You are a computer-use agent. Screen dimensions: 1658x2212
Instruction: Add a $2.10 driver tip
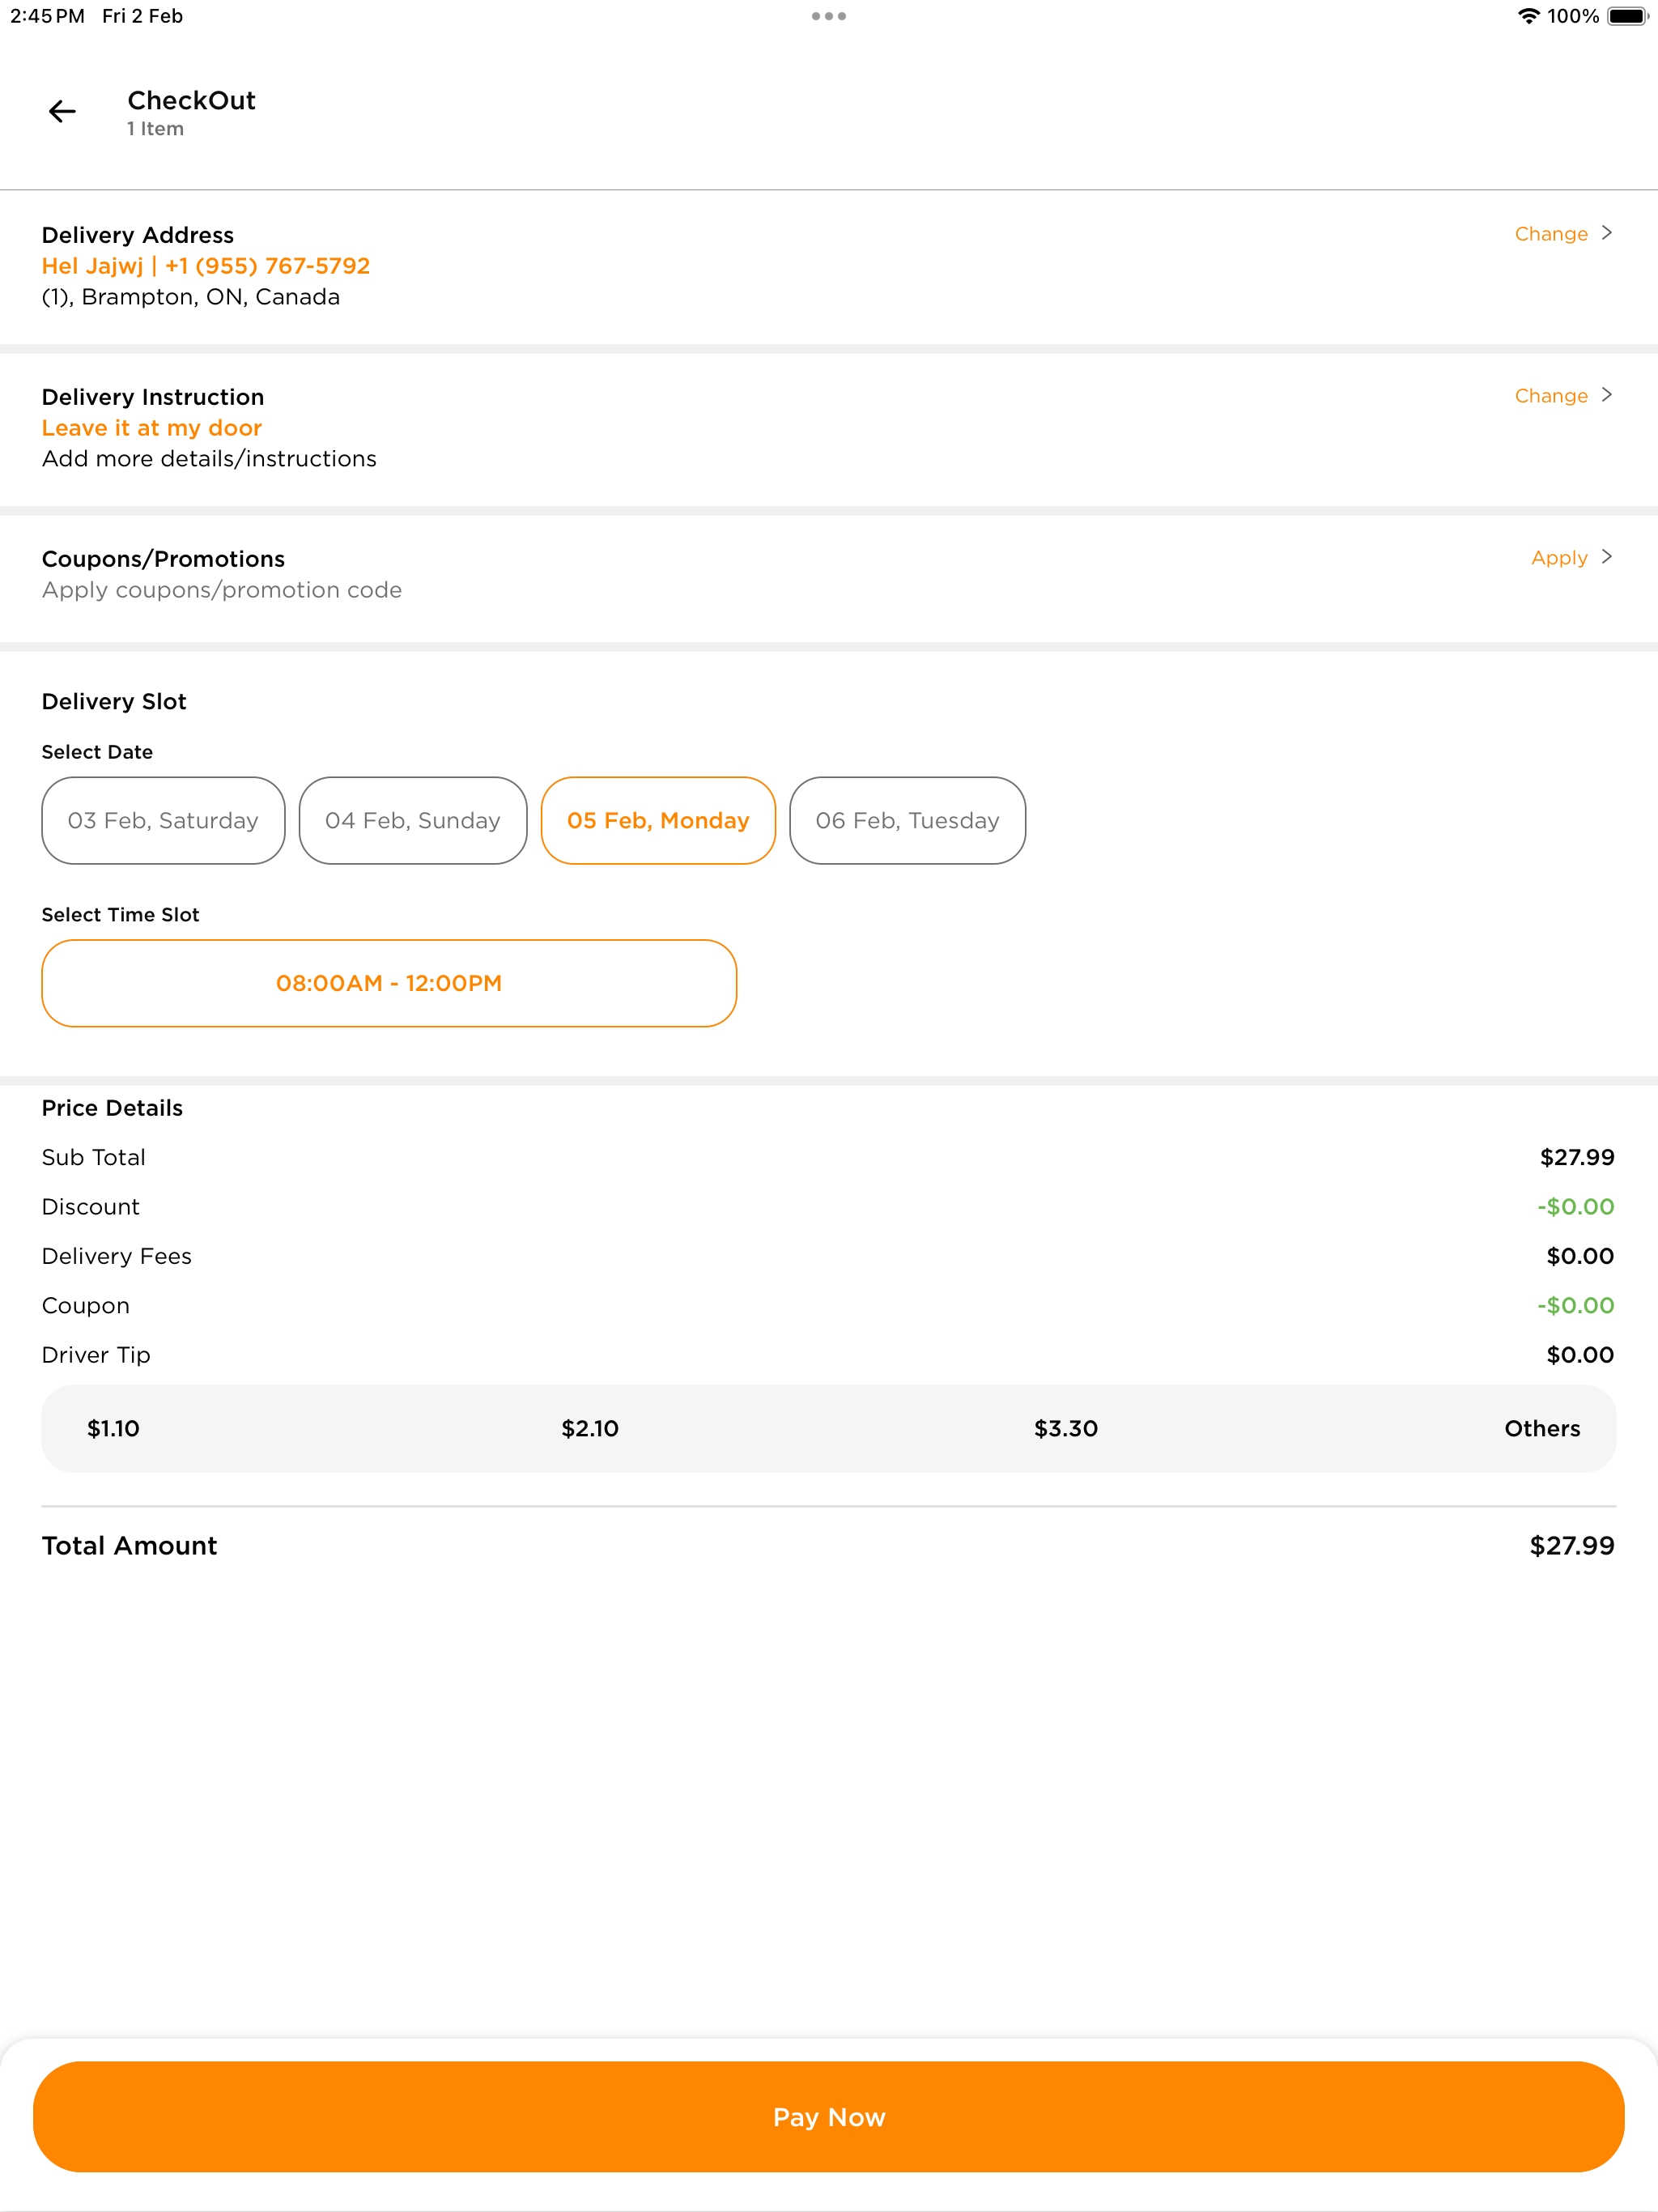click(x=590, y=1428)
